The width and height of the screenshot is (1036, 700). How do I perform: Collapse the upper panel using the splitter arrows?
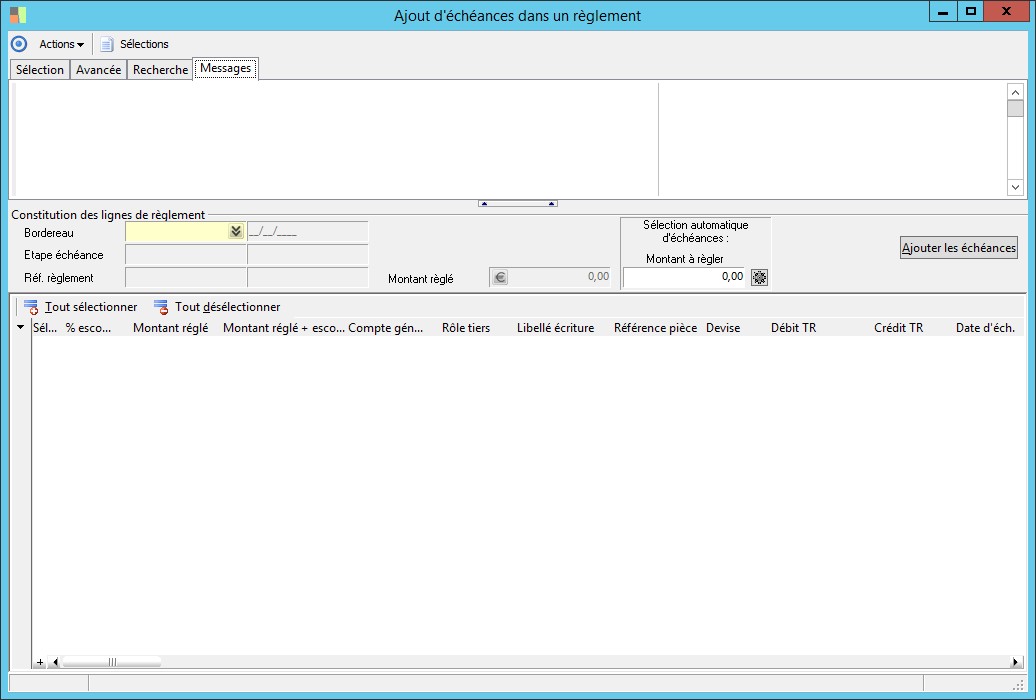click(x=517, y=204)
